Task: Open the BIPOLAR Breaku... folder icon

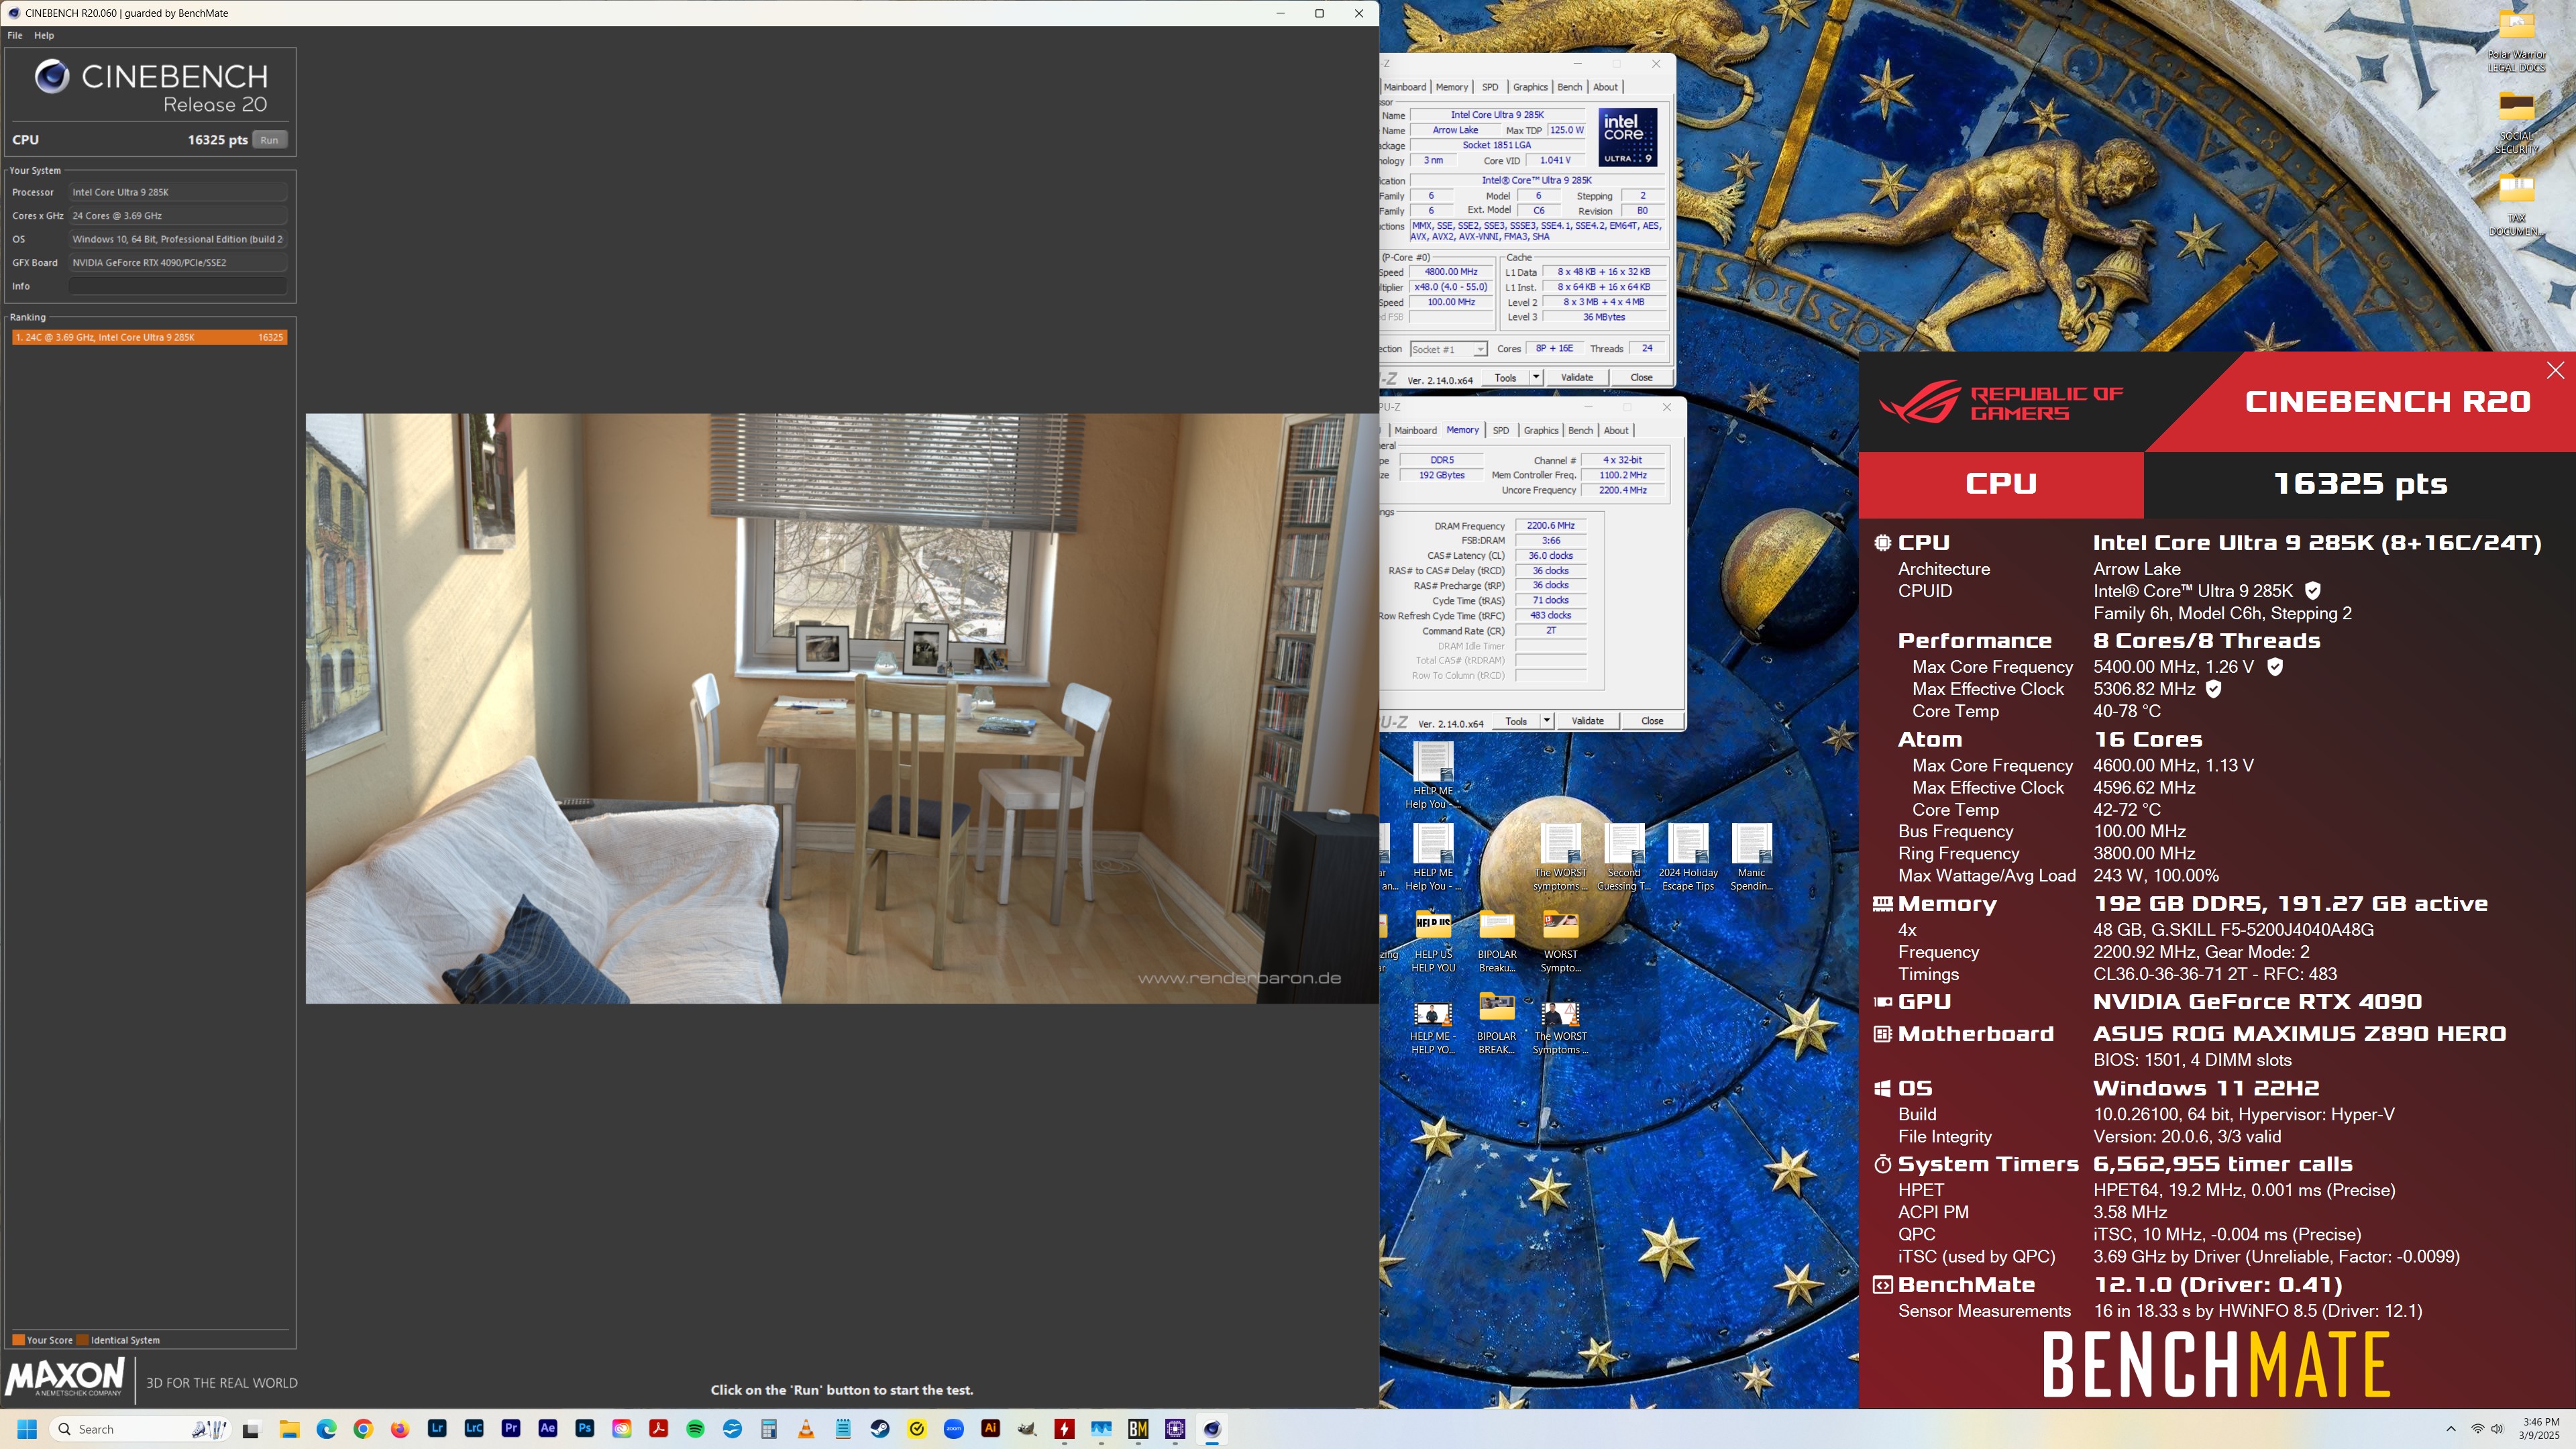Action: coord(1497,940)
